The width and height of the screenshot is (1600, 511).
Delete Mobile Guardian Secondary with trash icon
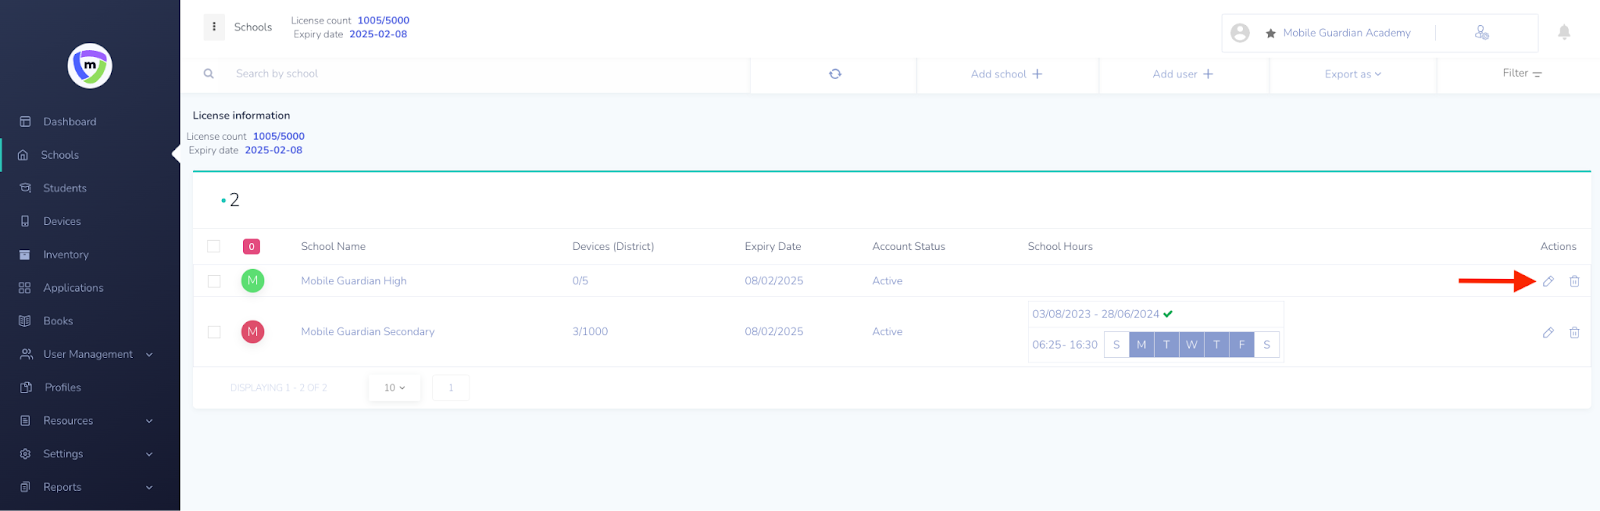point(1574,332)
